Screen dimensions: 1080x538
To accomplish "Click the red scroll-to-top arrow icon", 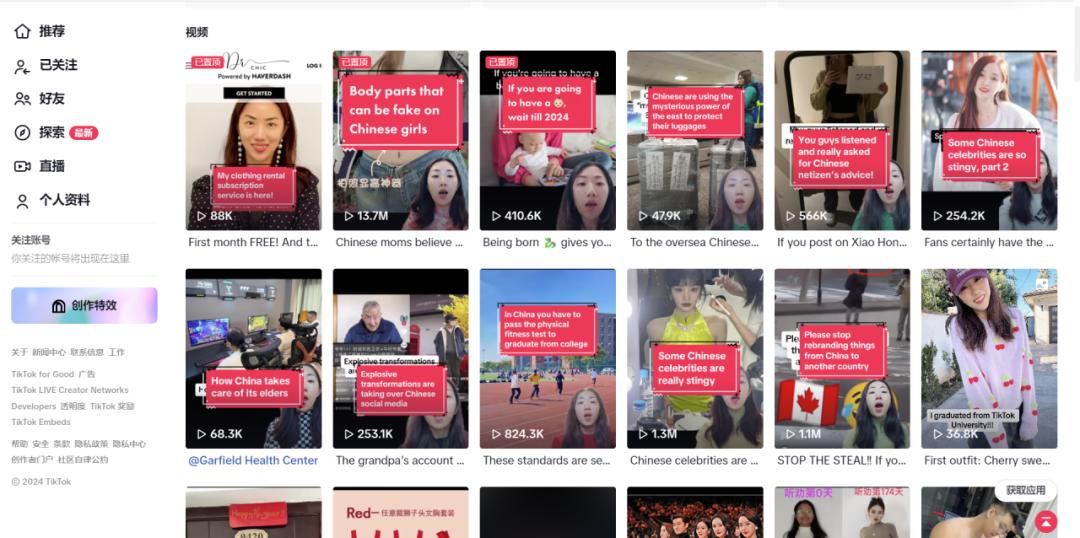I will point(1046,521).
